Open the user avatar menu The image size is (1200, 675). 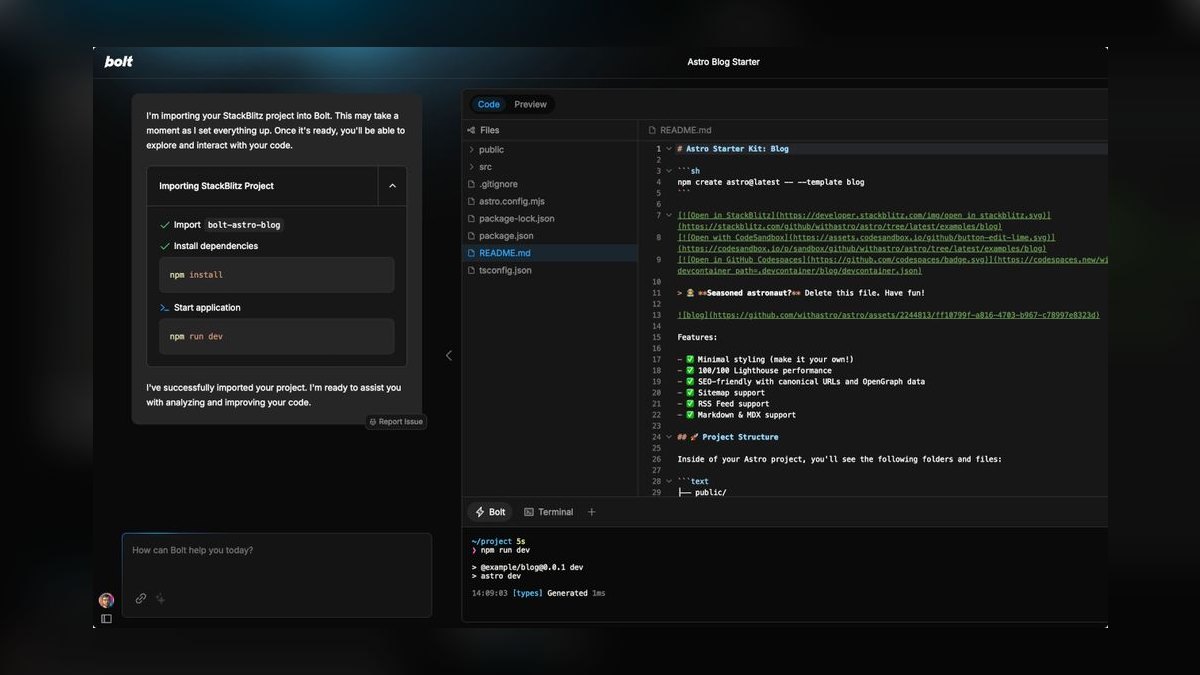click(x=106, y=600)
